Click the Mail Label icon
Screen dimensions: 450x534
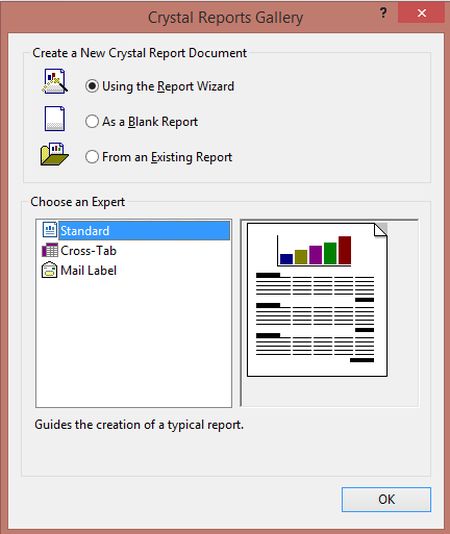(x=49, y=270)
